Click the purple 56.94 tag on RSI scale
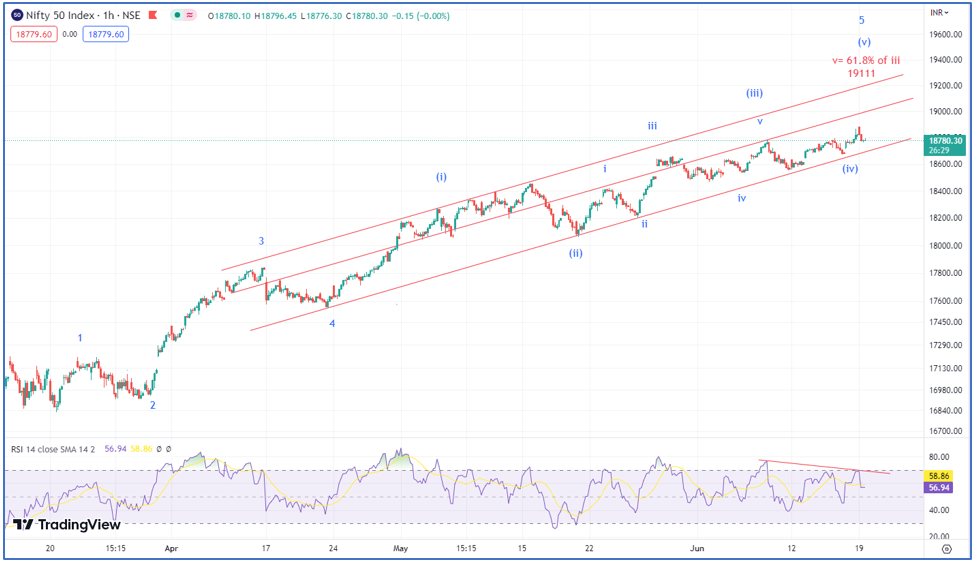The height and width of the screenshot is (564, 976). [939, 487]
